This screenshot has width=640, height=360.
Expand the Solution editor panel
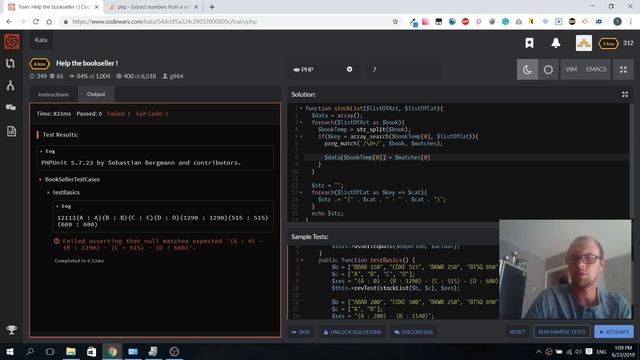(x=625, y=94)
